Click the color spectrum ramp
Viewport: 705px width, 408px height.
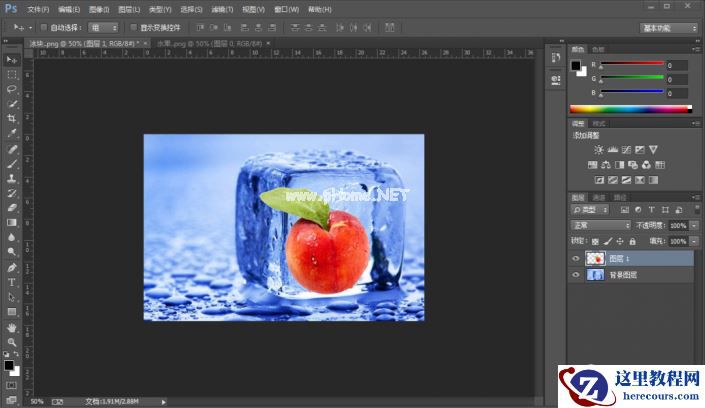(631, 109)
